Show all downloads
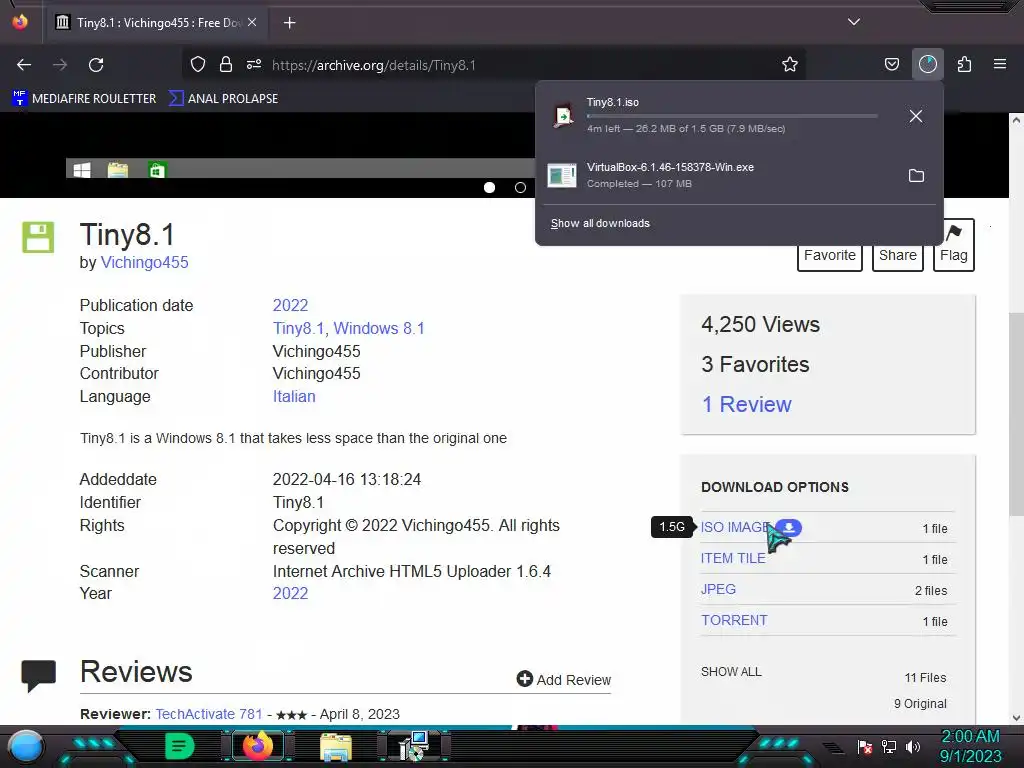1024x768 pixels. pos(600,223)
